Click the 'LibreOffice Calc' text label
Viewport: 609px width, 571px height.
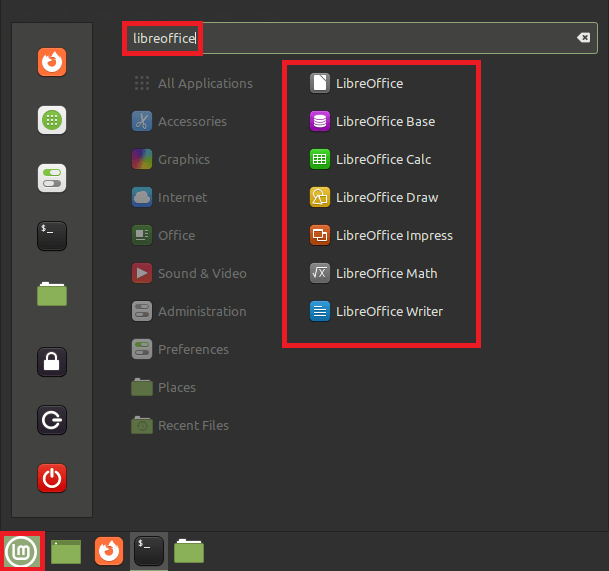point(383,159)
